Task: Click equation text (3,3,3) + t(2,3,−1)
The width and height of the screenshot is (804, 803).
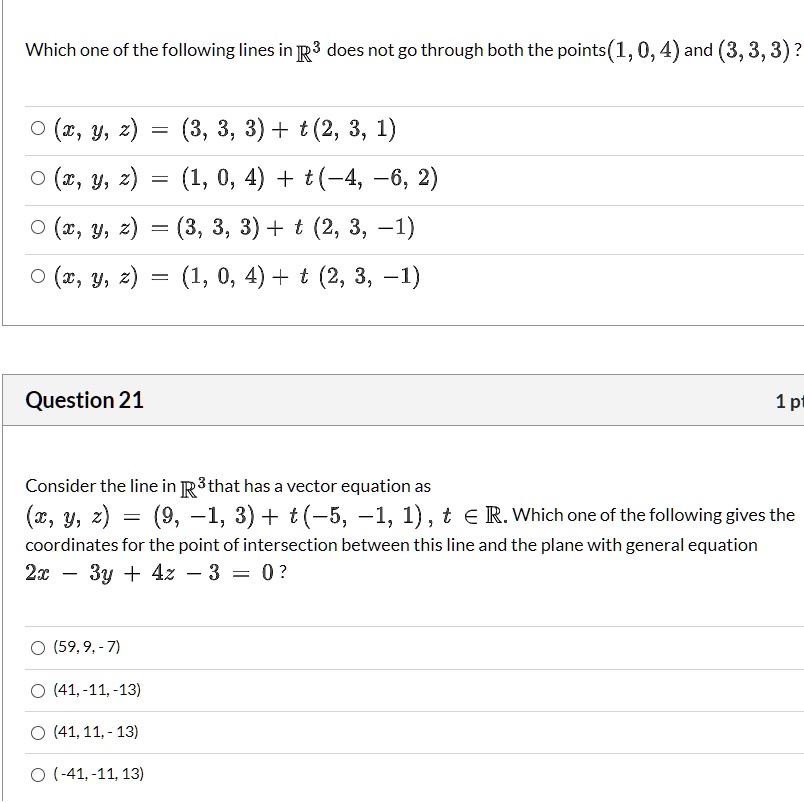Action: click(234, 228)
